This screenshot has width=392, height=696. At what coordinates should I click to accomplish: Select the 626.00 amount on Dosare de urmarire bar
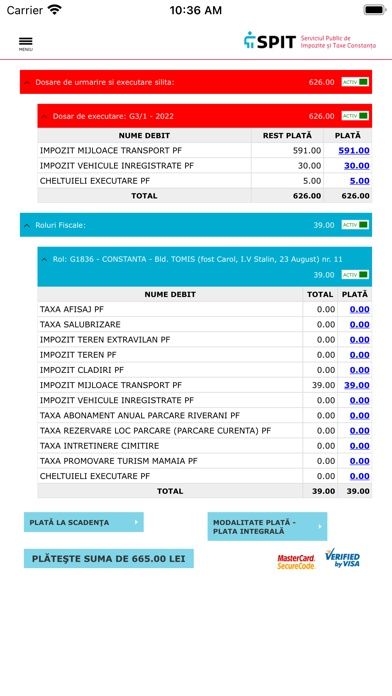(x=321, y=82)
